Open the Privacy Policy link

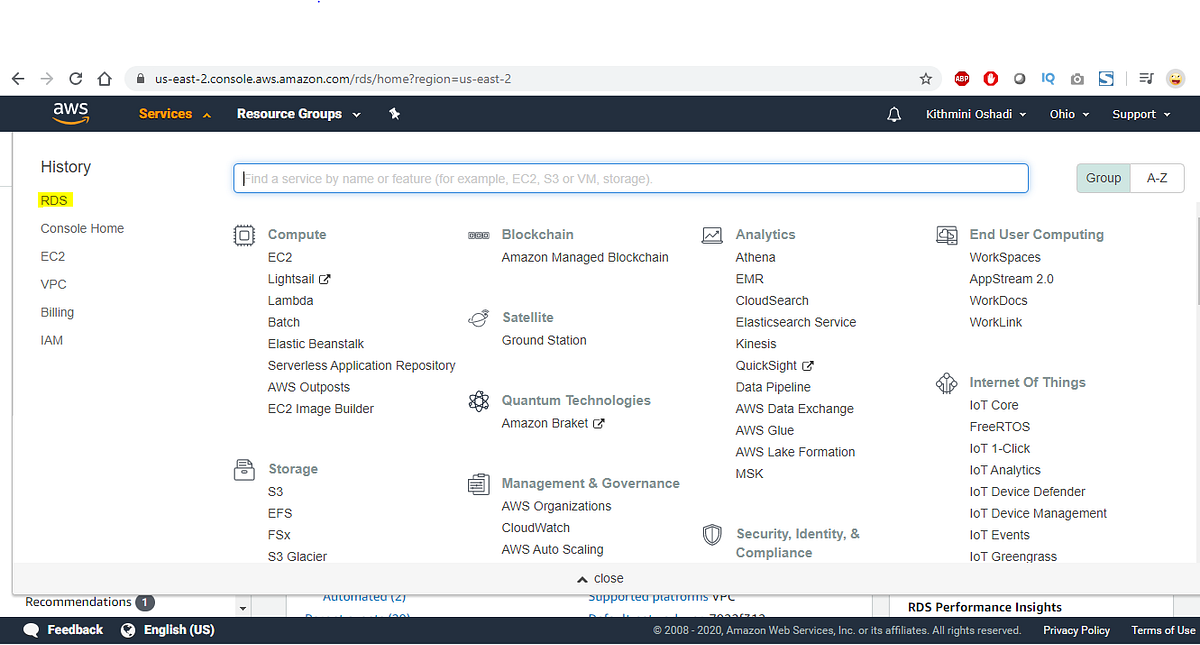[x=1076, y=630]
